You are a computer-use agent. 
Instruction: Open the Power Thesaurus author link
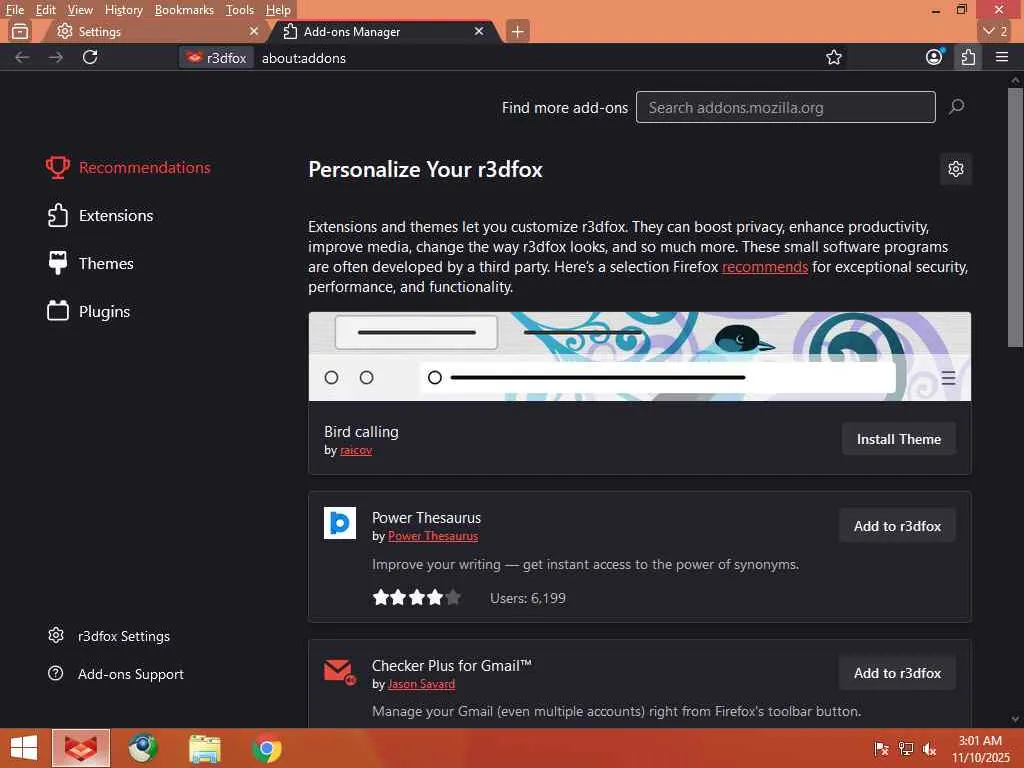433,536
